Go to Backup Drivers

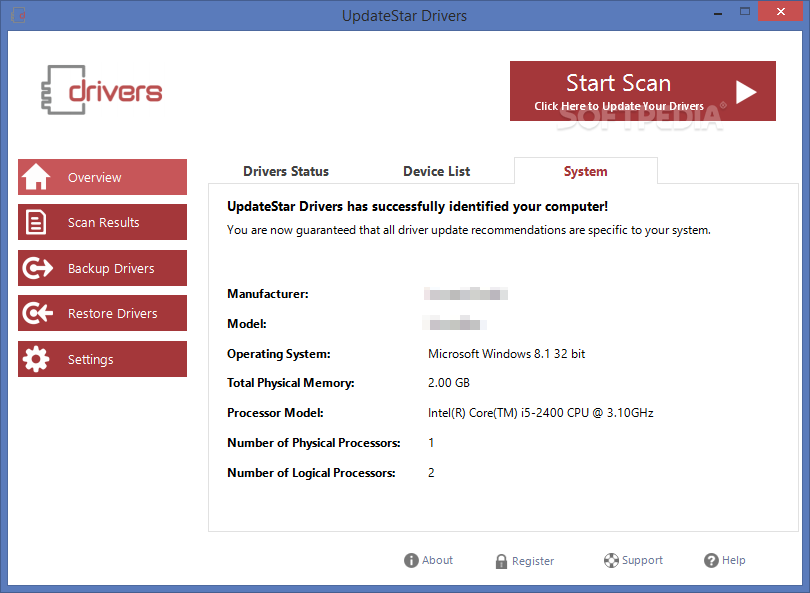(x=102, y=268)
